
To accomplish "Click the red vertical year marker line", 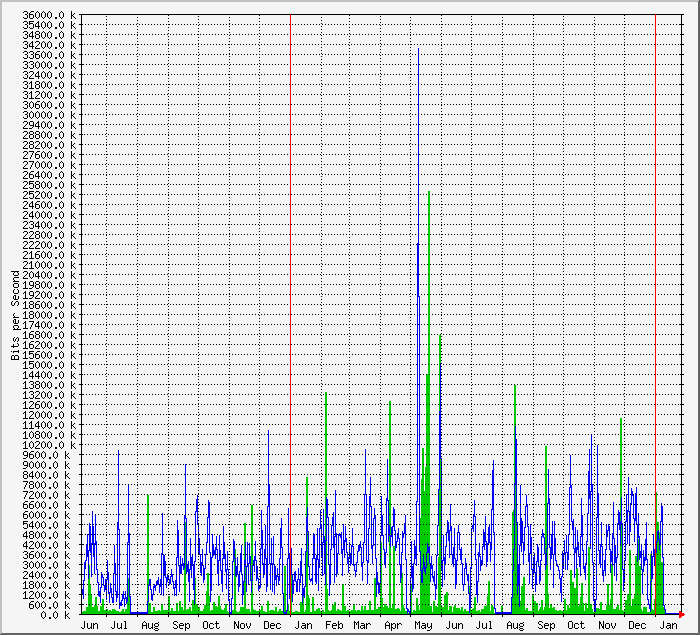I will tap(290, 300).
